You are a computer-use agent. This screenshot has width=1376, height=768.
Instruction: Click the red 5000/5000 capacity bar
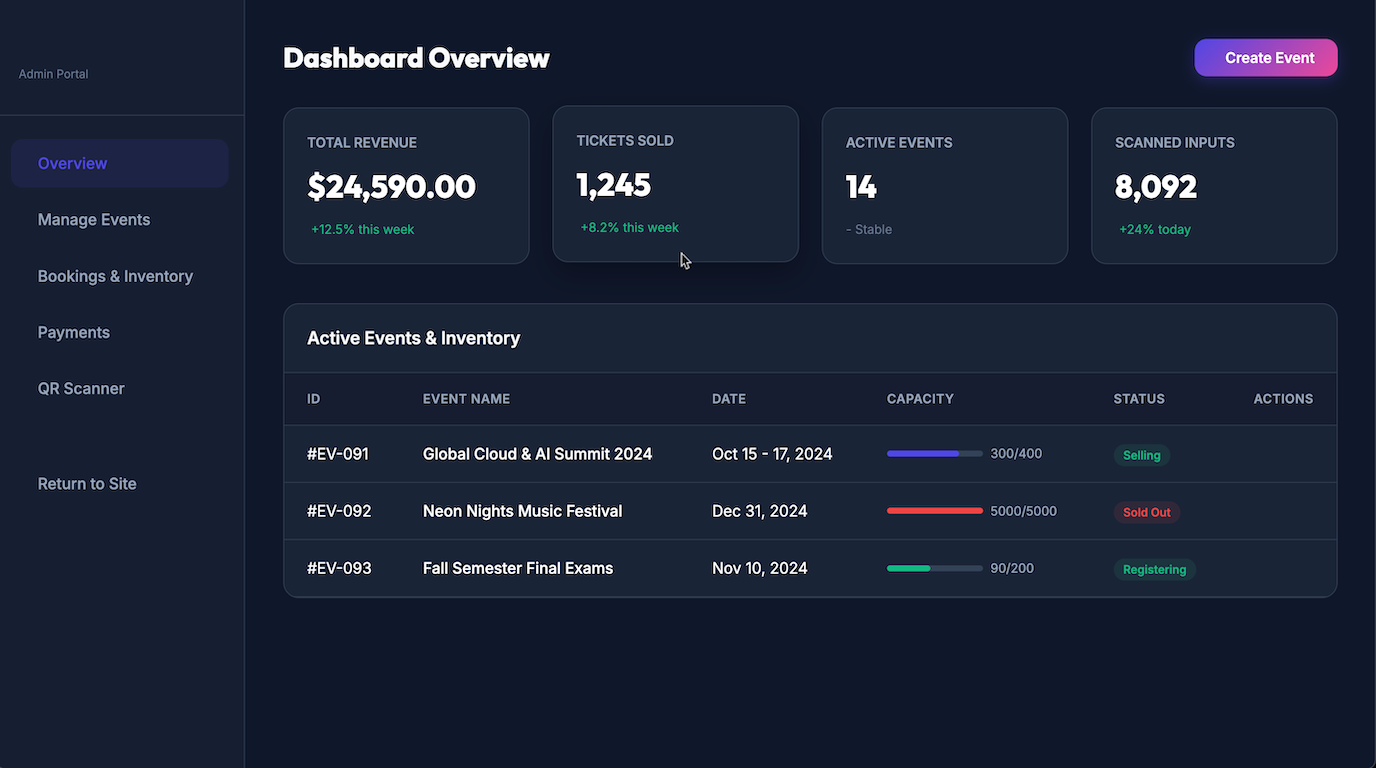point(935,511)
